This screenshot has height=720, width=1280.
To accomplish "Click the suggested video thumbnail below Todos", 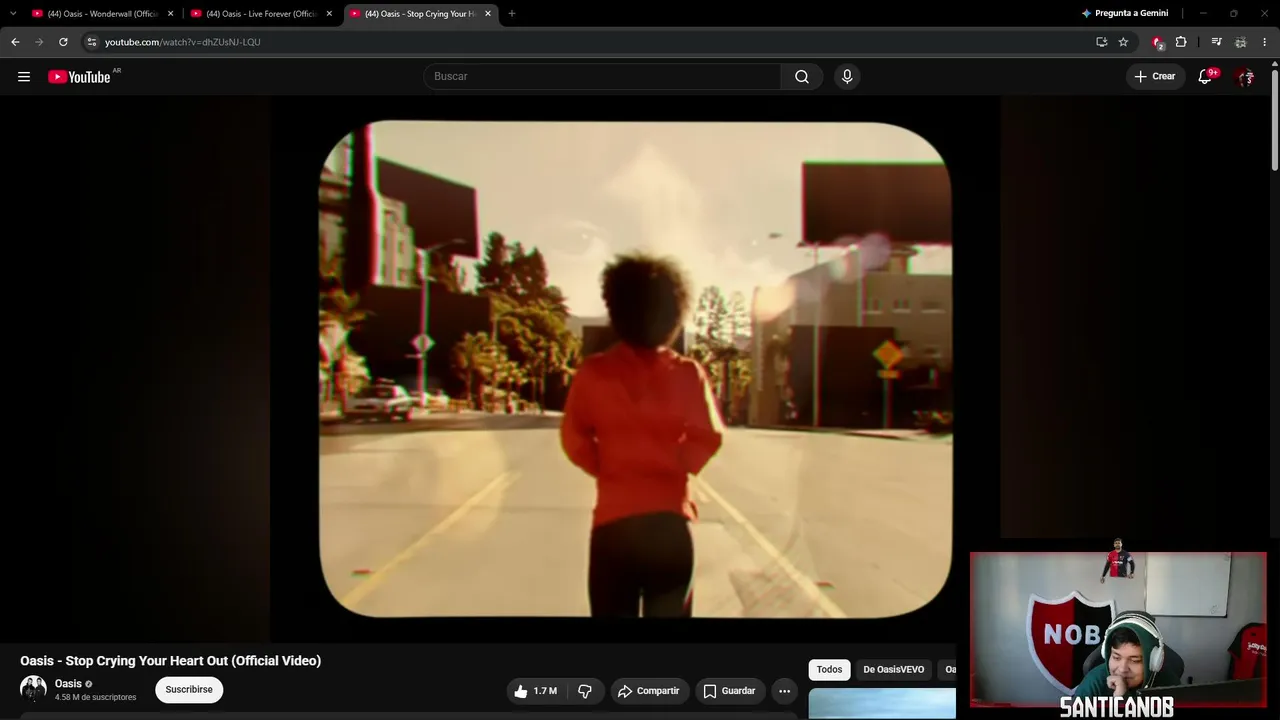I will point(882,704).
